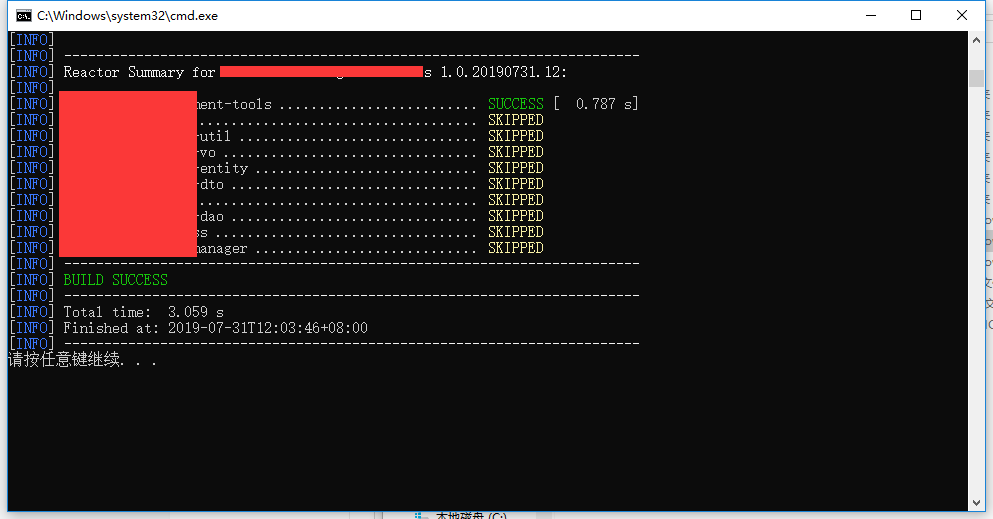Click the green BUILD SUCCESS text
The height and width of the screenshot is (519, 993).
tap(115, 280)
